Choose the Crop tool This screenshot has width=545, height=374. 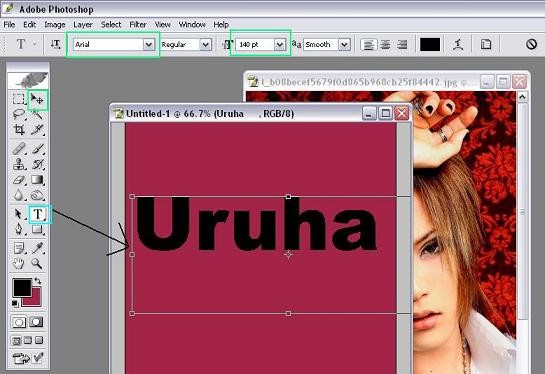click(x=19, y=130)
